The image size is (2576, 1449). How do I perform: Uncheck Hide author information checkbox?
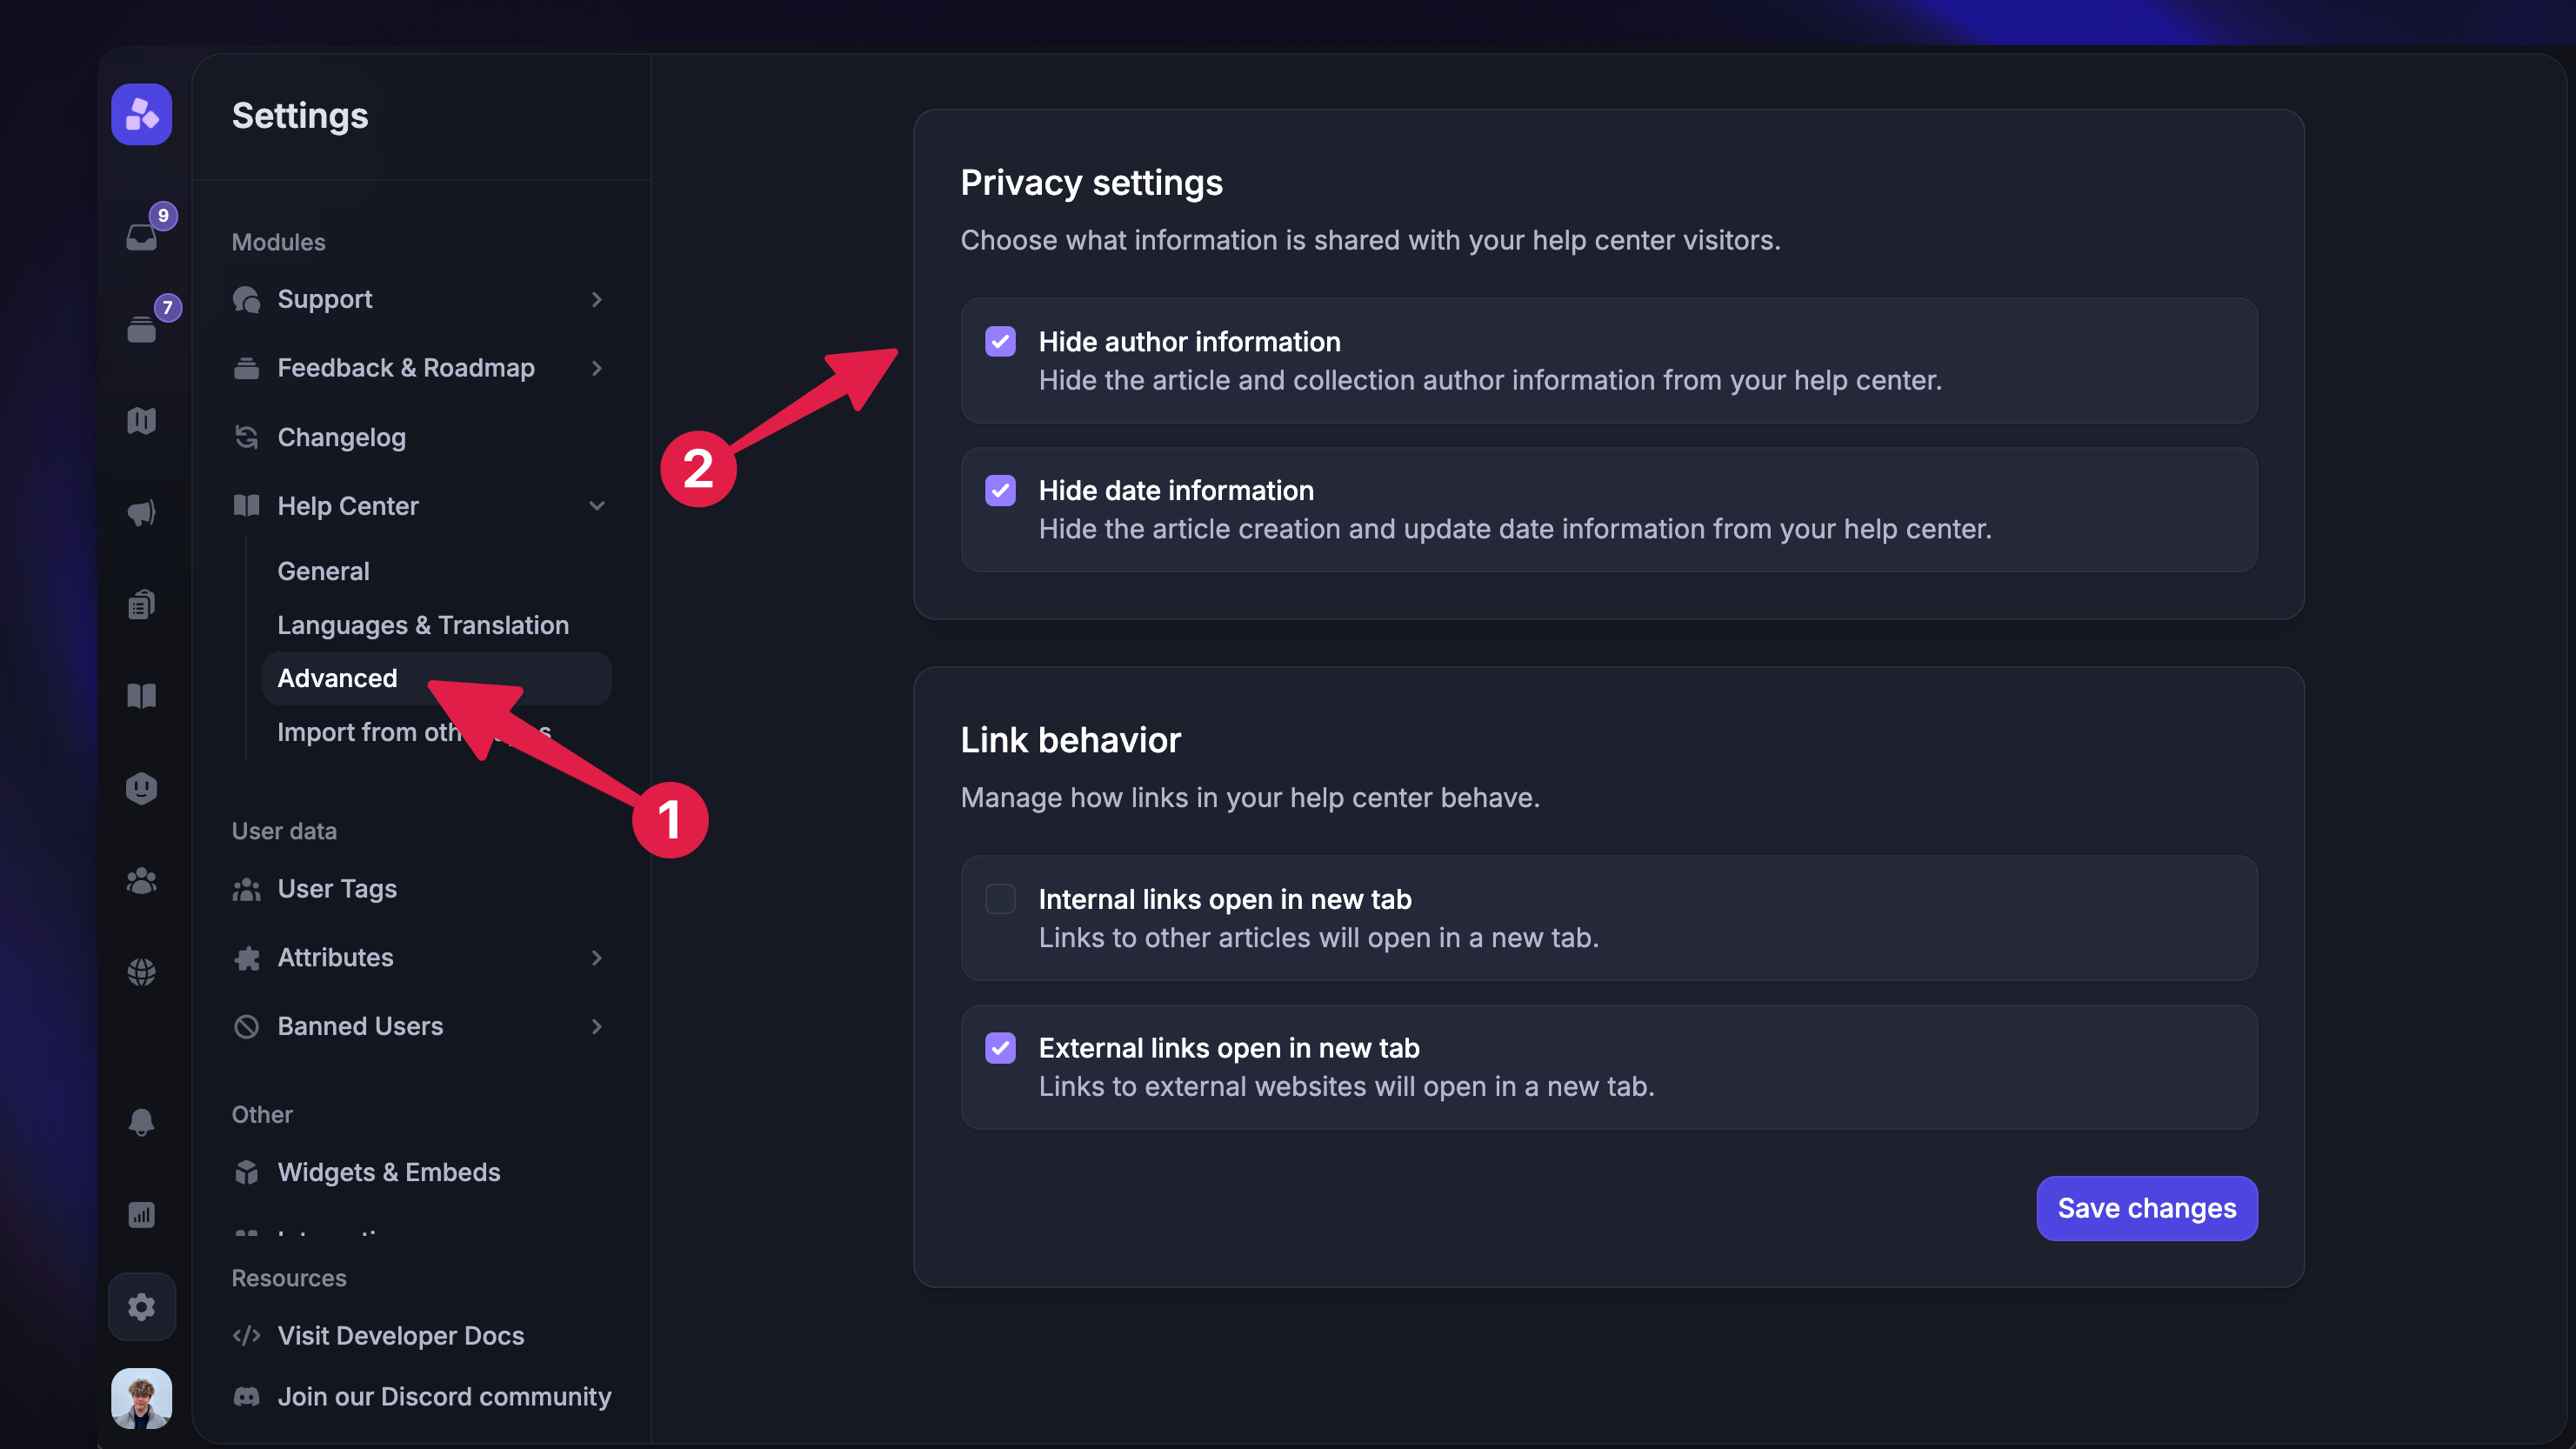1000,342
